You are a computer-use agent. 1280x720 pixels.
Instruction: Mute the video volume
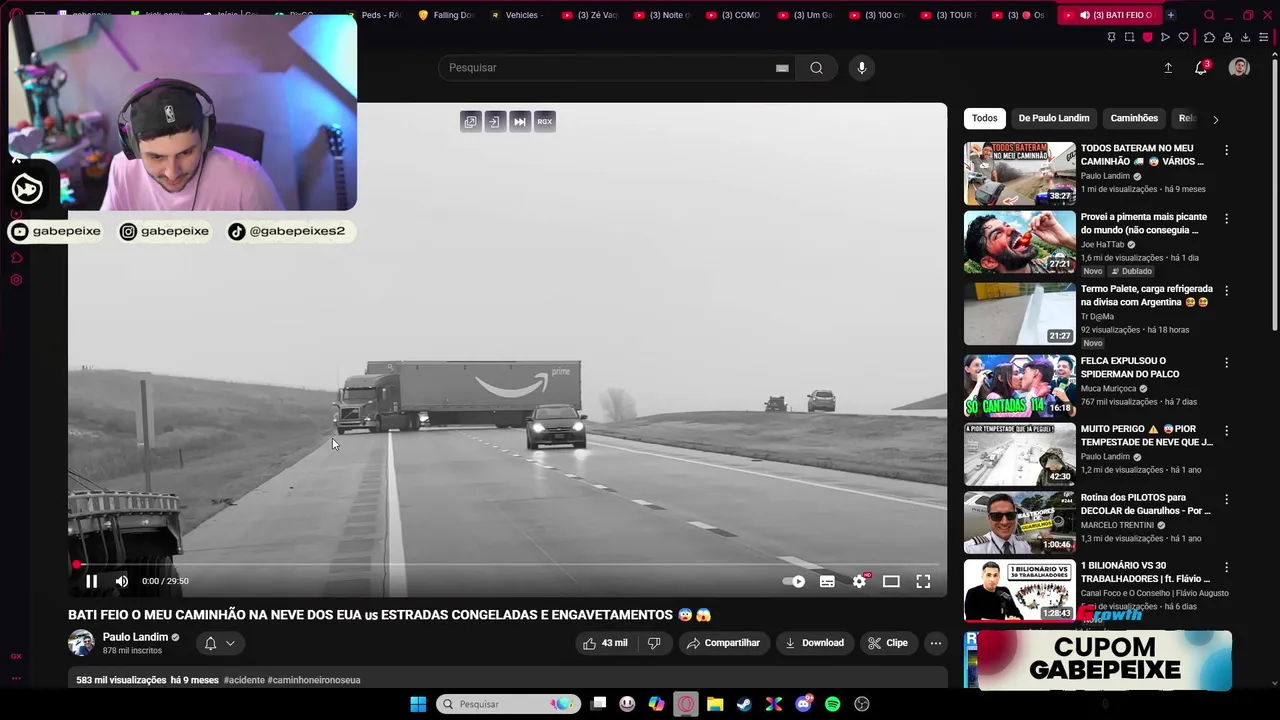pyautogui.click(x=122, y=581)
